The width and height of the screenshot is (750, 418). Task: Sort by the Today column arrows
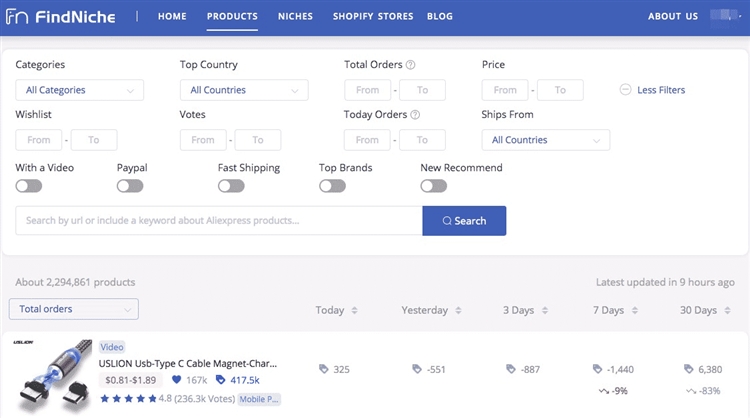(355, 310)
